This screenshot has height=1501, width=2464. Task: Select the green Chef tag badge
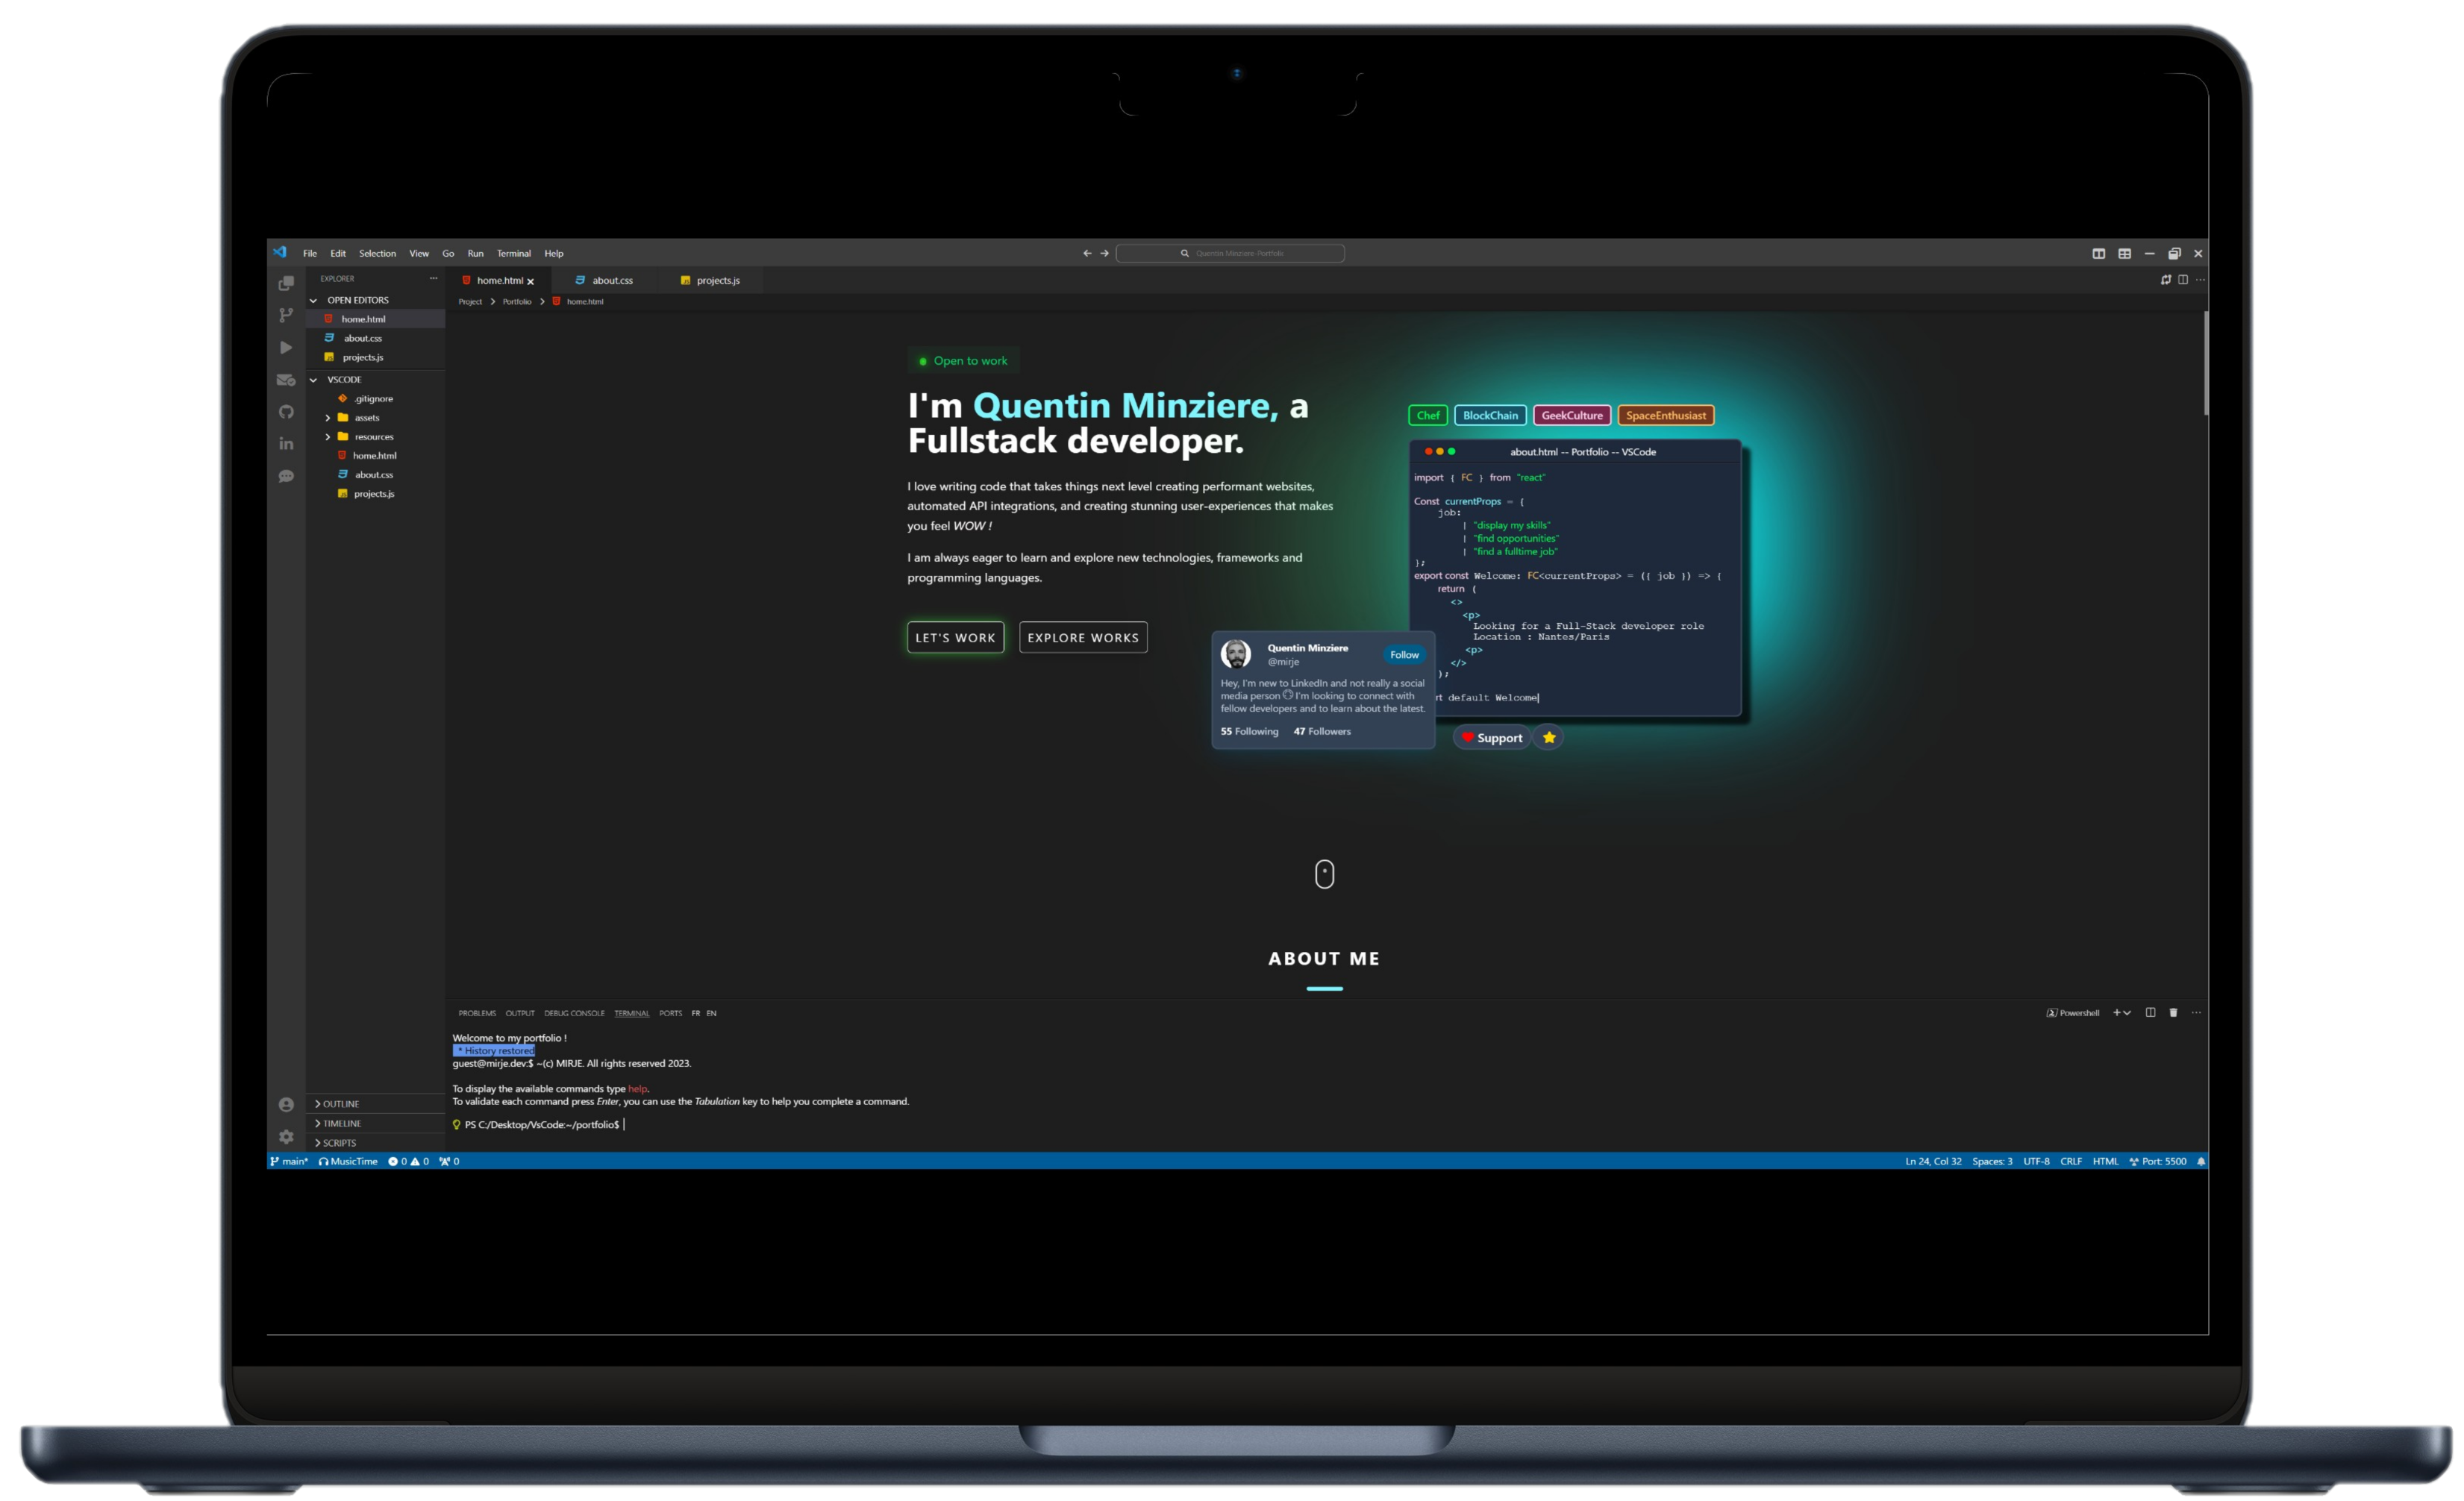click(1427, 415)
